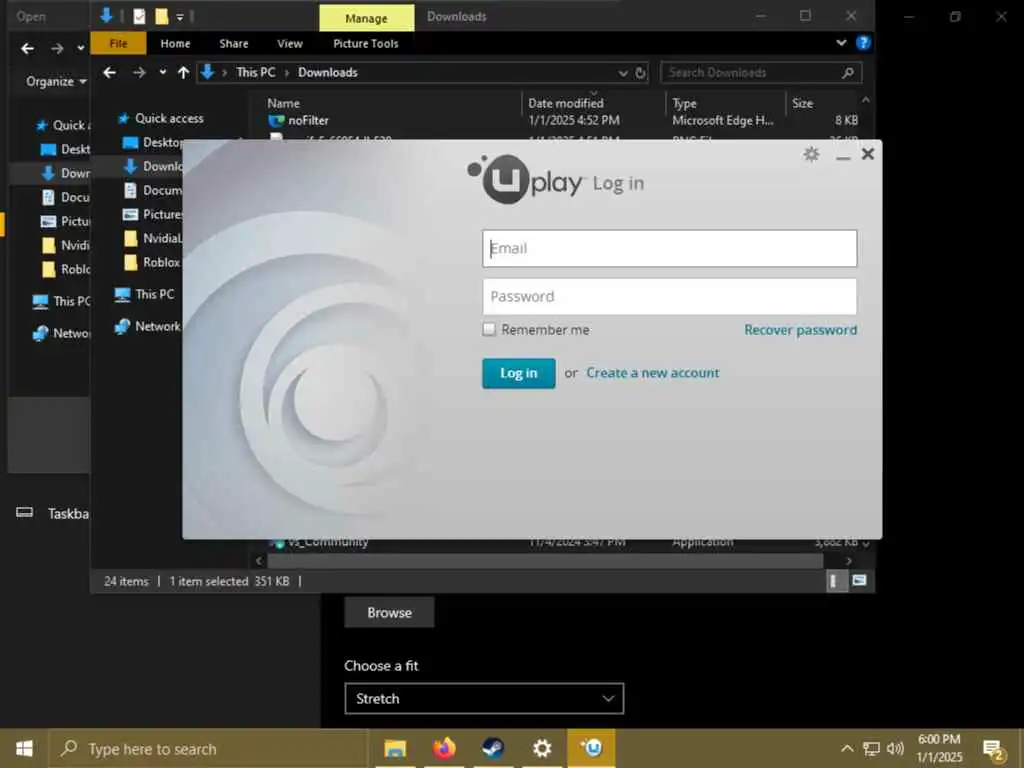Click the Browse button in Settings

tap(389, 613)
